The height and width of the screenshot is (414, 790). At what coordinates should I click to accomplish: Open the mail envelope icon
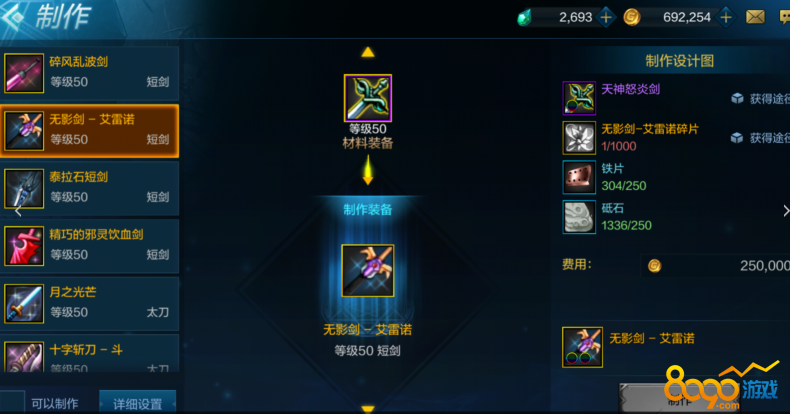755,17
